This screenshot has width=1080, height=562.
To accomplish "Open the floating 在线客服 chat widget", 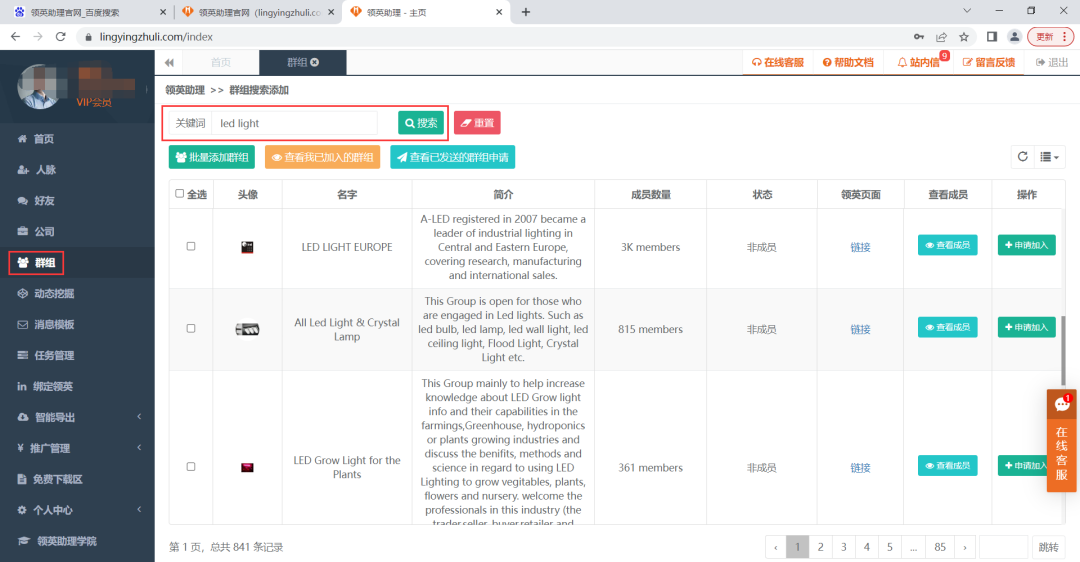I will point(1061,441).
